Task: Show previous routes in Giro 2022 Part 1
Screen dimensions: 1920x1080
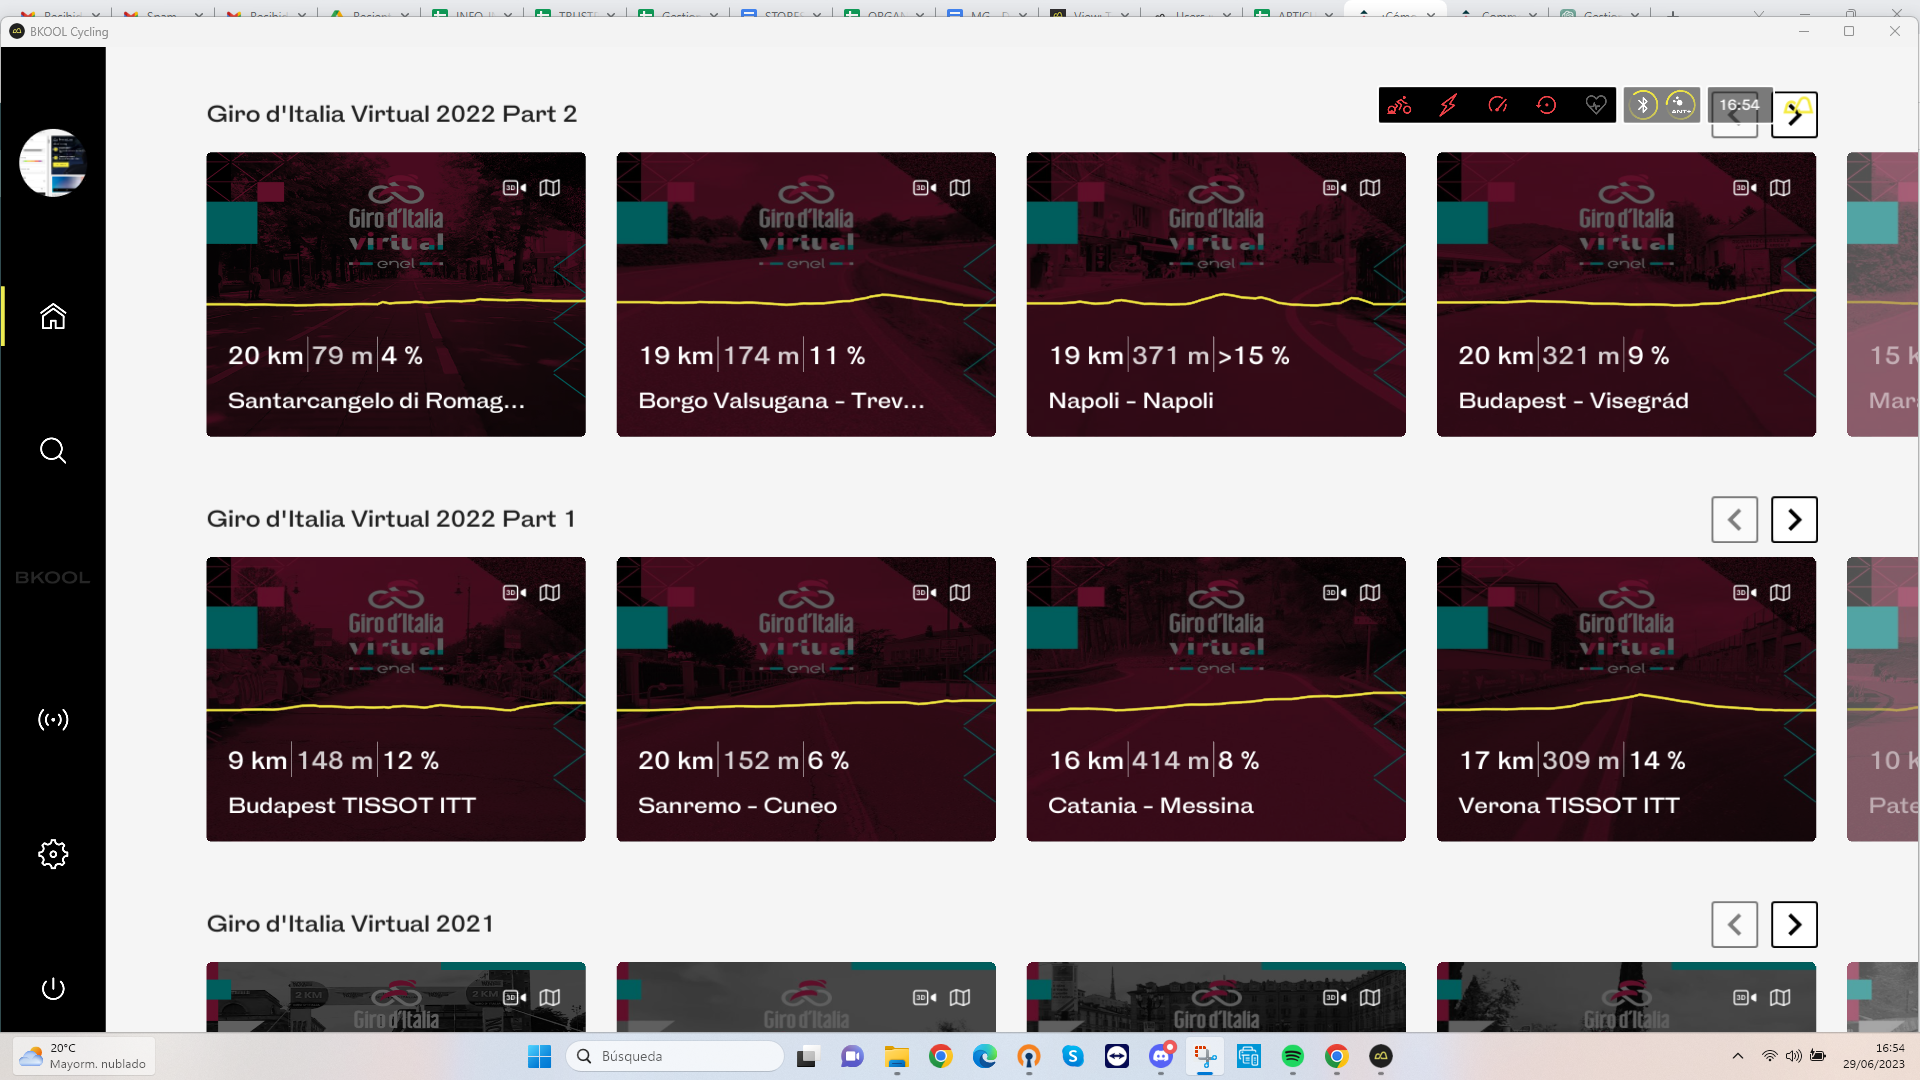Action: [1734, 520]
